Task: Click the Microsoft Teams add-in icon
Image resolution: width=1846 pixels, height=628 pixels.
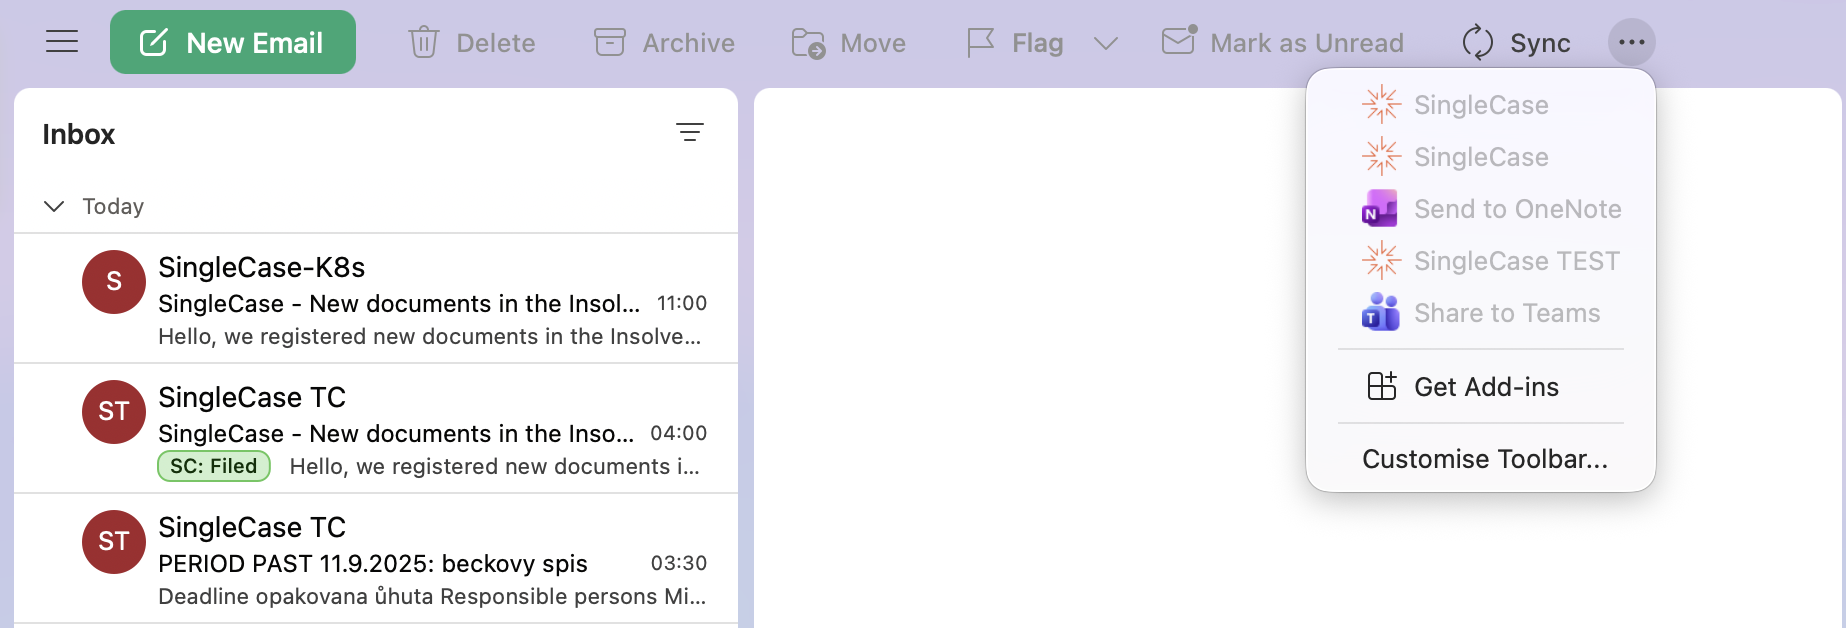Action: pos(1380,312)
